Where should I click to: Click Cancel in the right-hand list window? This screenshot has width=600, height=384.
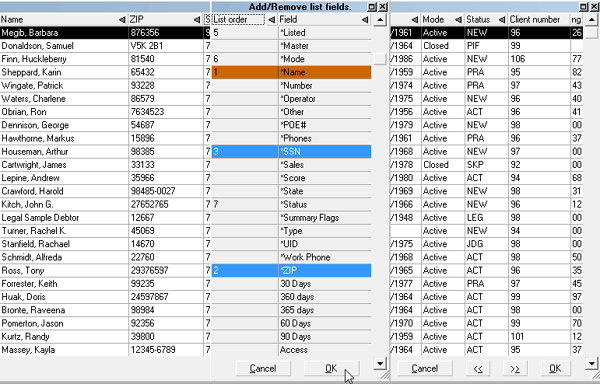(x=425, y=368)
